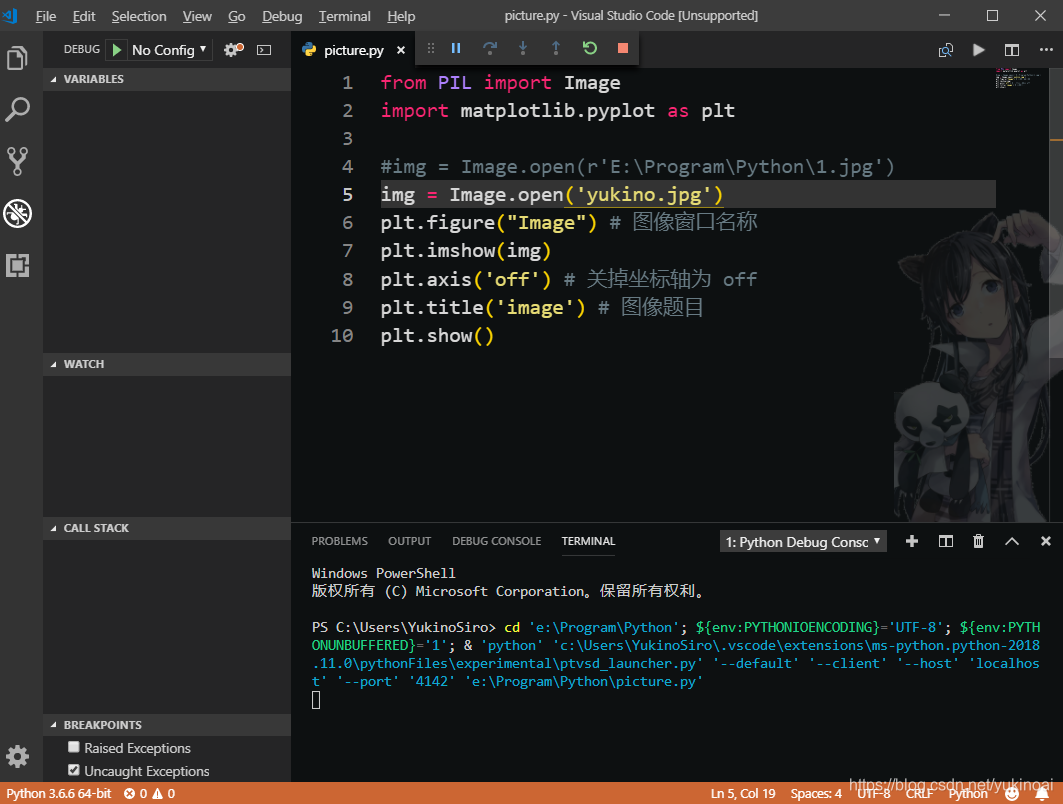
Task: Step into in the debug toolbar
Action: [523, 48]
